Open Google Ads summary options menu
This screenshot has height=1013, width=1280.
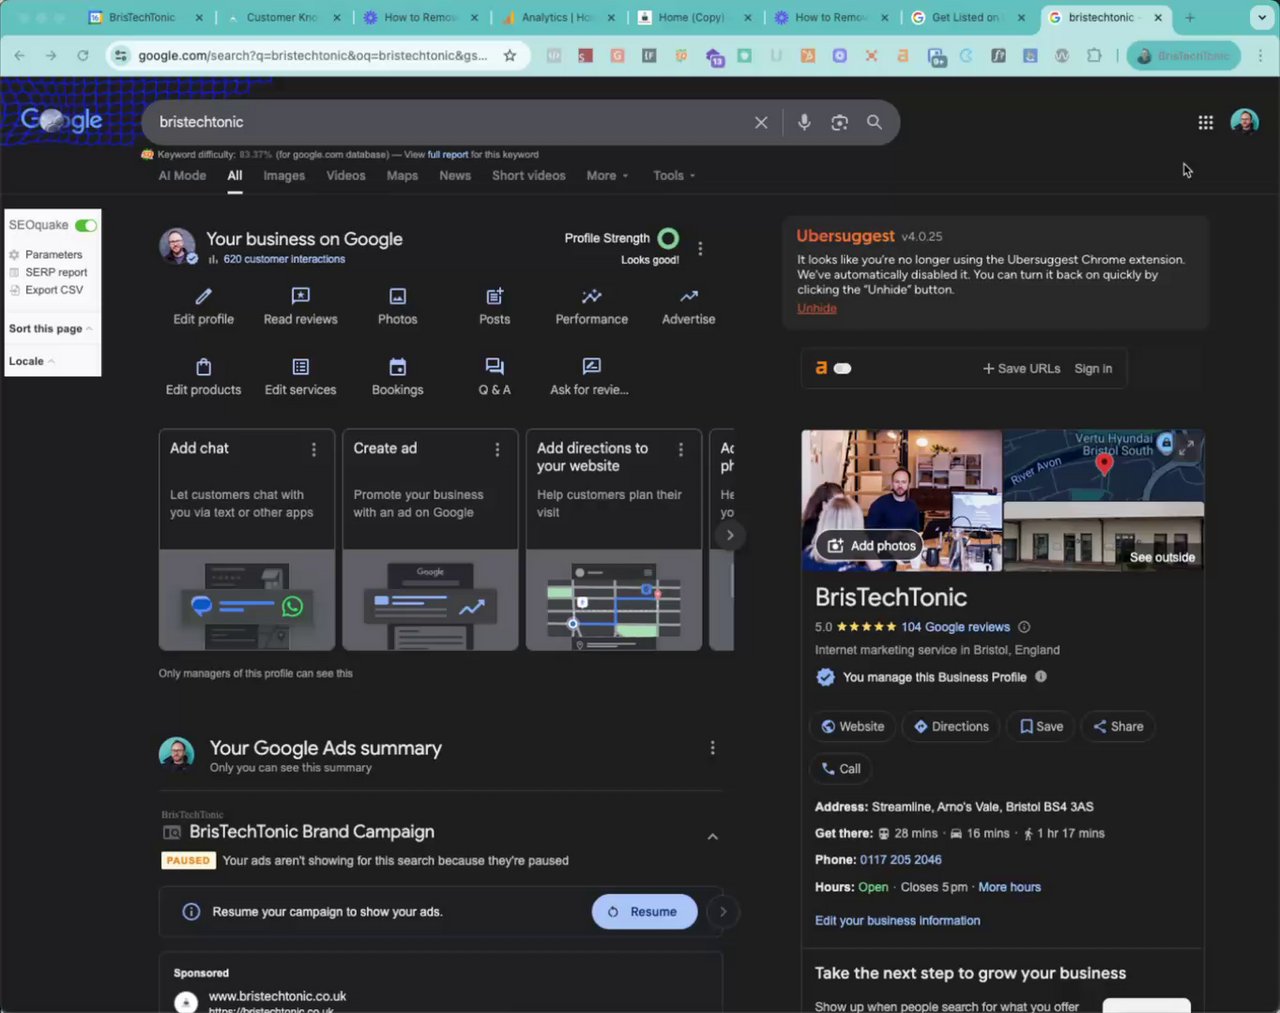[x=712, y=748]
